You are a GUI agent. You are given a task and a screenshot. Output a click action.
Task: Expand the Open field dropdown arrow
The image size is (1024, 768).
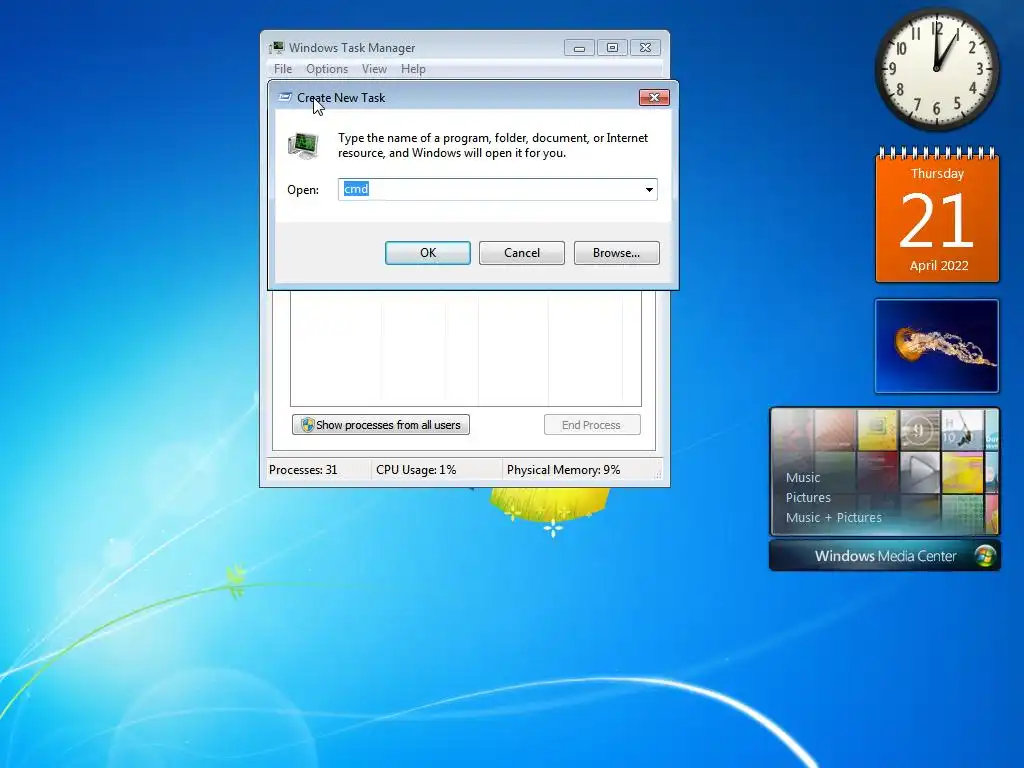coord(649,189)
